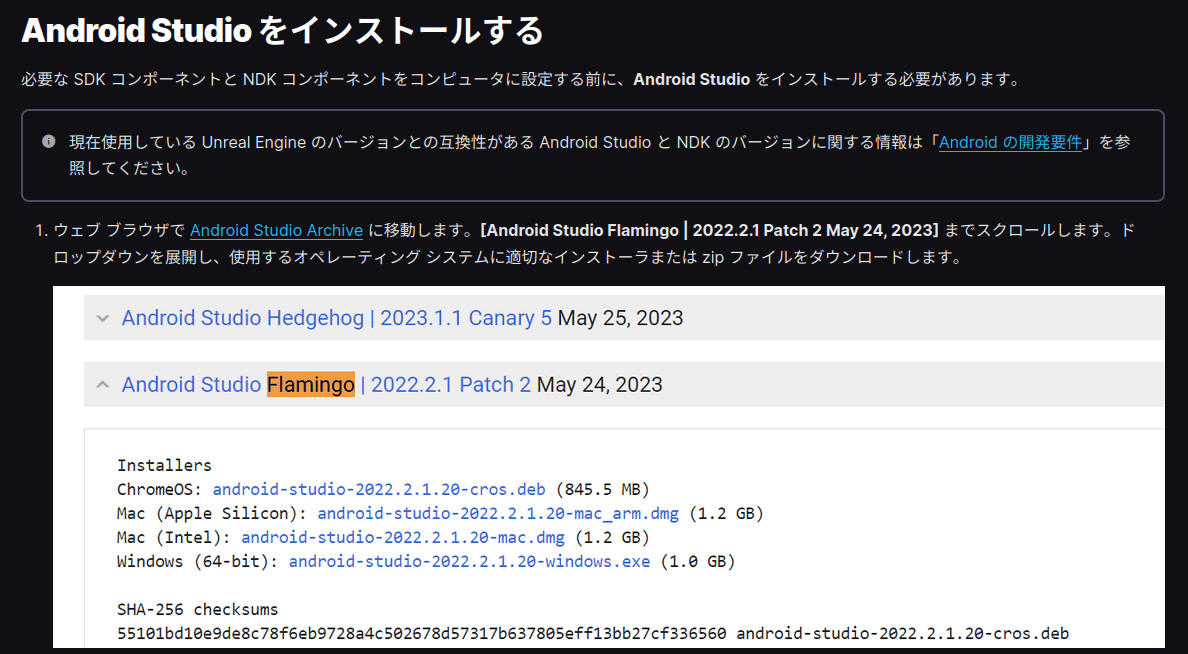This screenshot has width=1188, height=654.
Task: Click the checksum starting with 55101bd10e9de8c
Action: pos(421,633)
